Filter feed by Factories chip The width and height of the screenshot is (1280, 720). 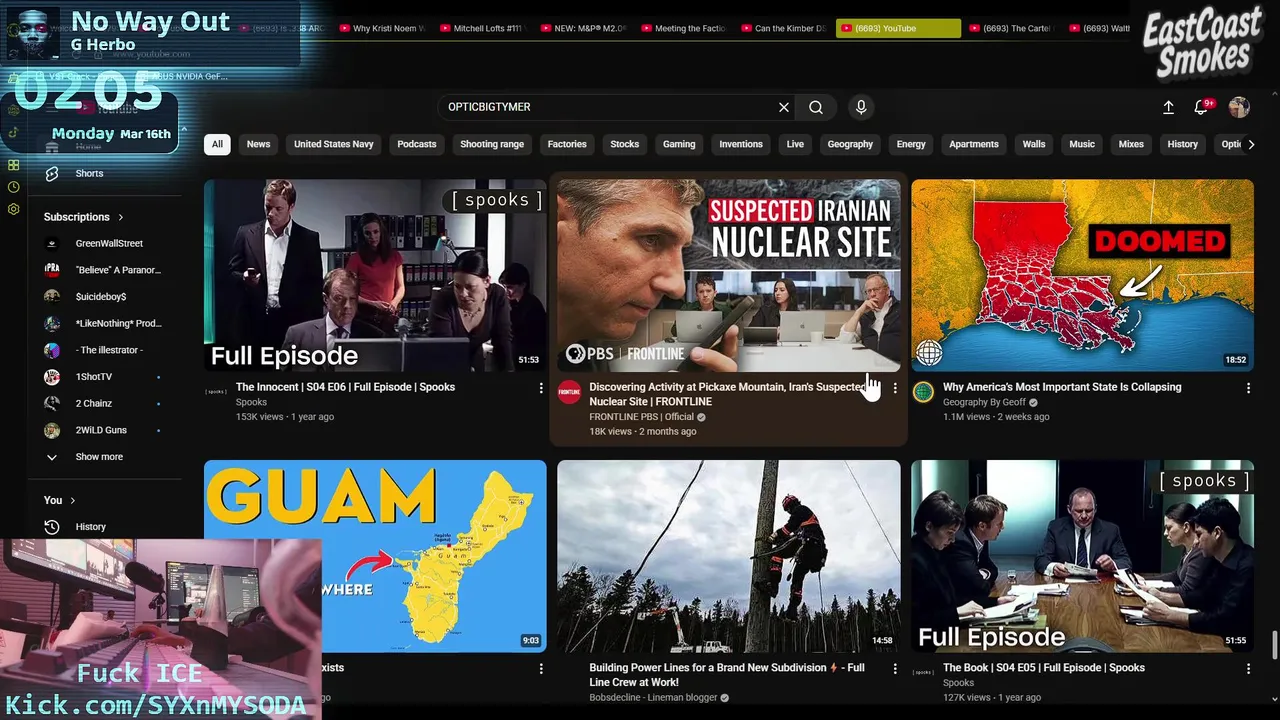pos(567,144)
